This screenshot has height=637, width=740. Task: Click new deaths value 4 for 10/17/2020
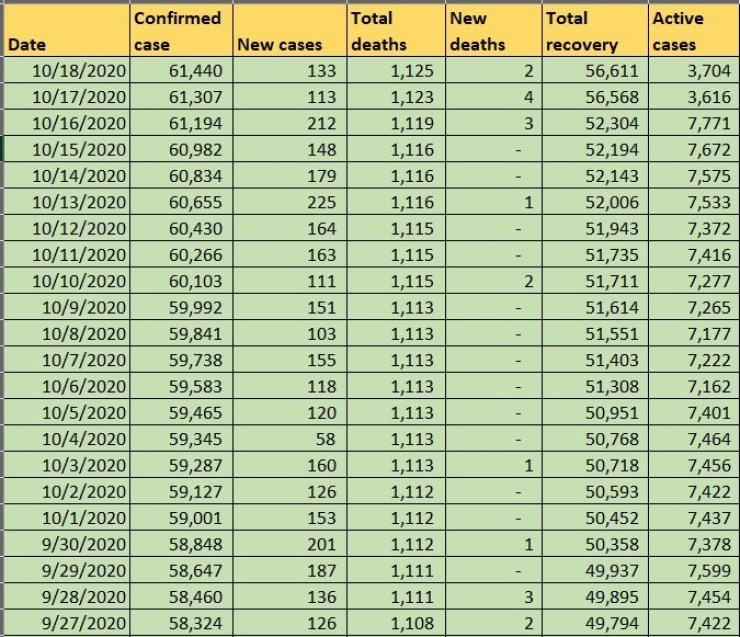(x=493, y=97)
